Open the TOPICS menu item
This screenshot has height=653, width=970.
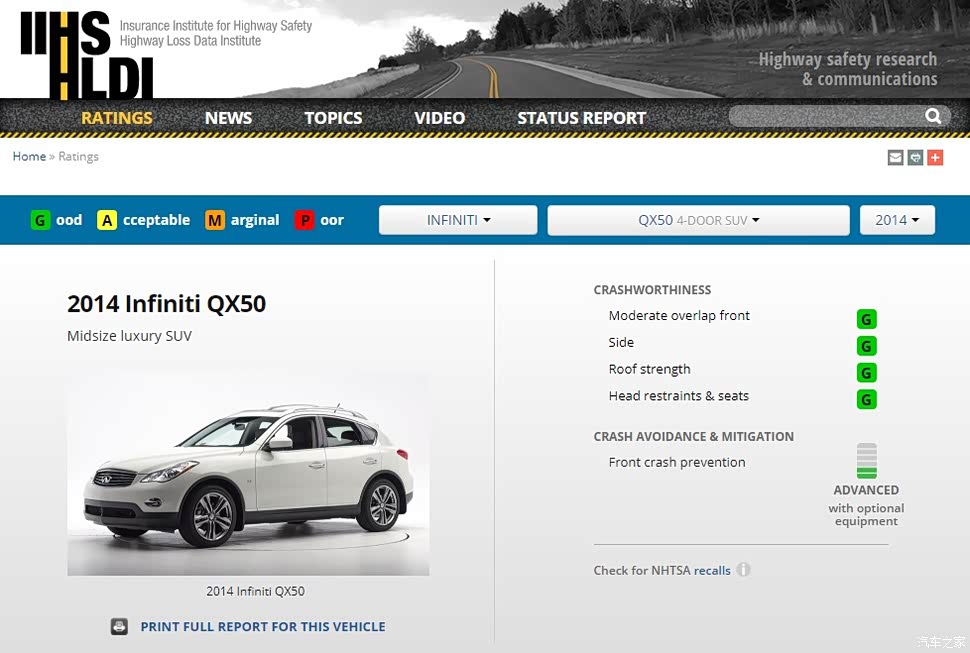coord(333,118)
